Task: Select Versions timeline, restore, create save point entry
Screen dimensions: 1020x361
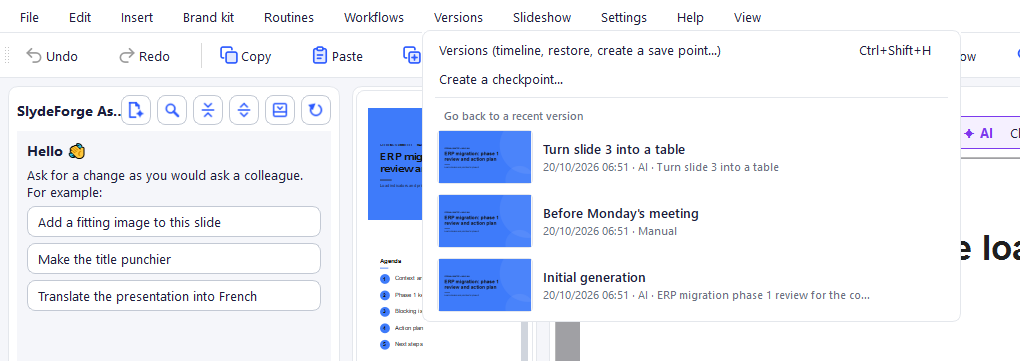Action: [691, 51]
